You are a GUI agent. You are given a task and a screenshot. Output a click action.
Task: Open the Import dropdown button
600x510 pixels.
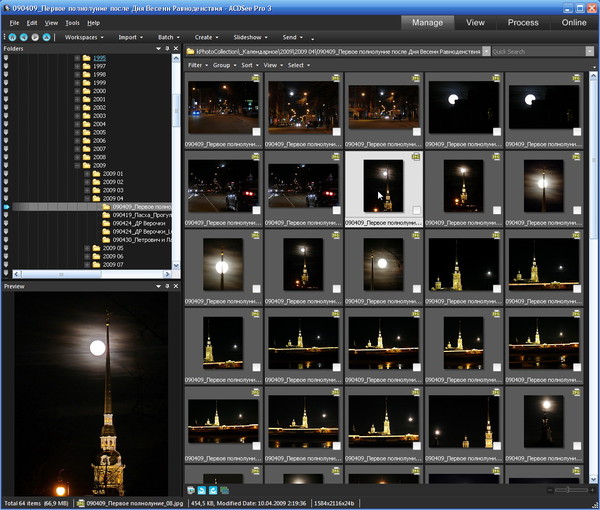point(130,37)
